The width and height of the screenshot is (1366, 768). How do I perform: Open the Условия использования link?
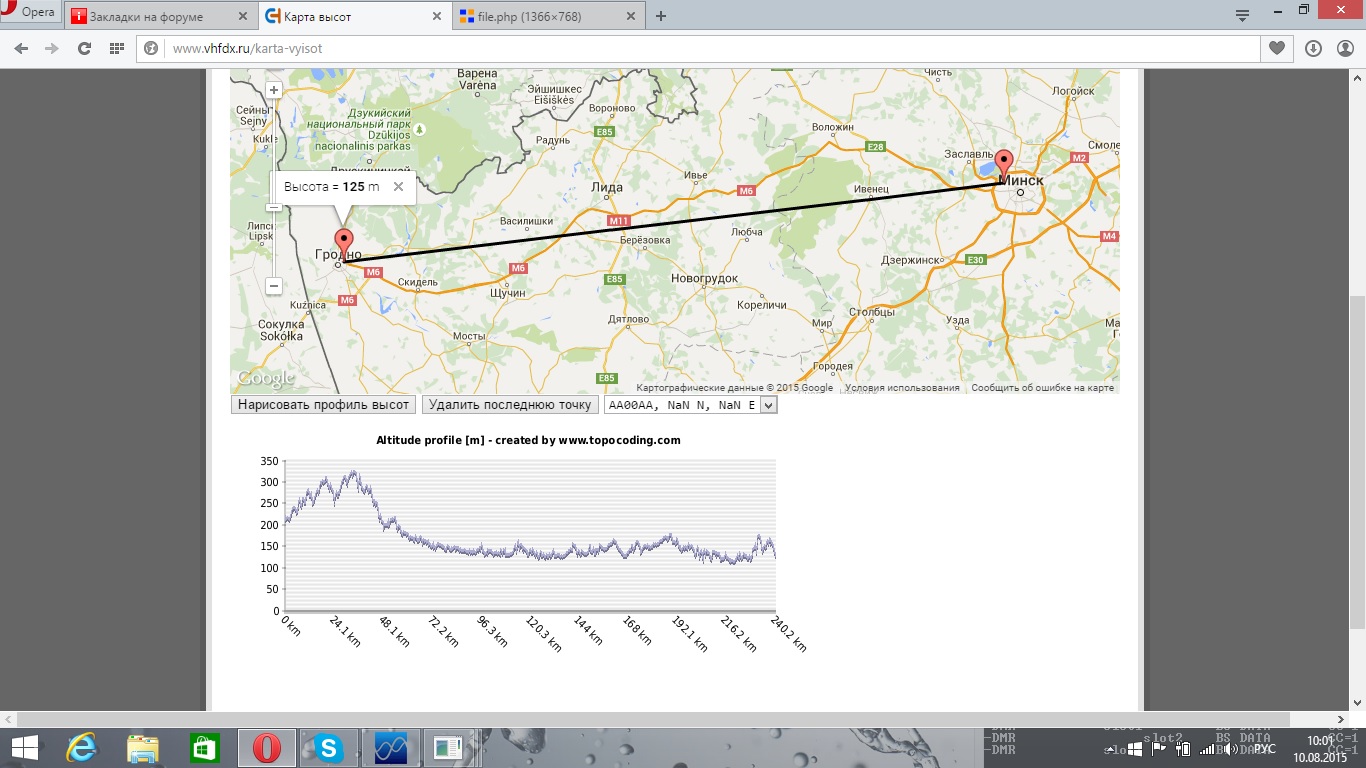(x=902, y=388)
